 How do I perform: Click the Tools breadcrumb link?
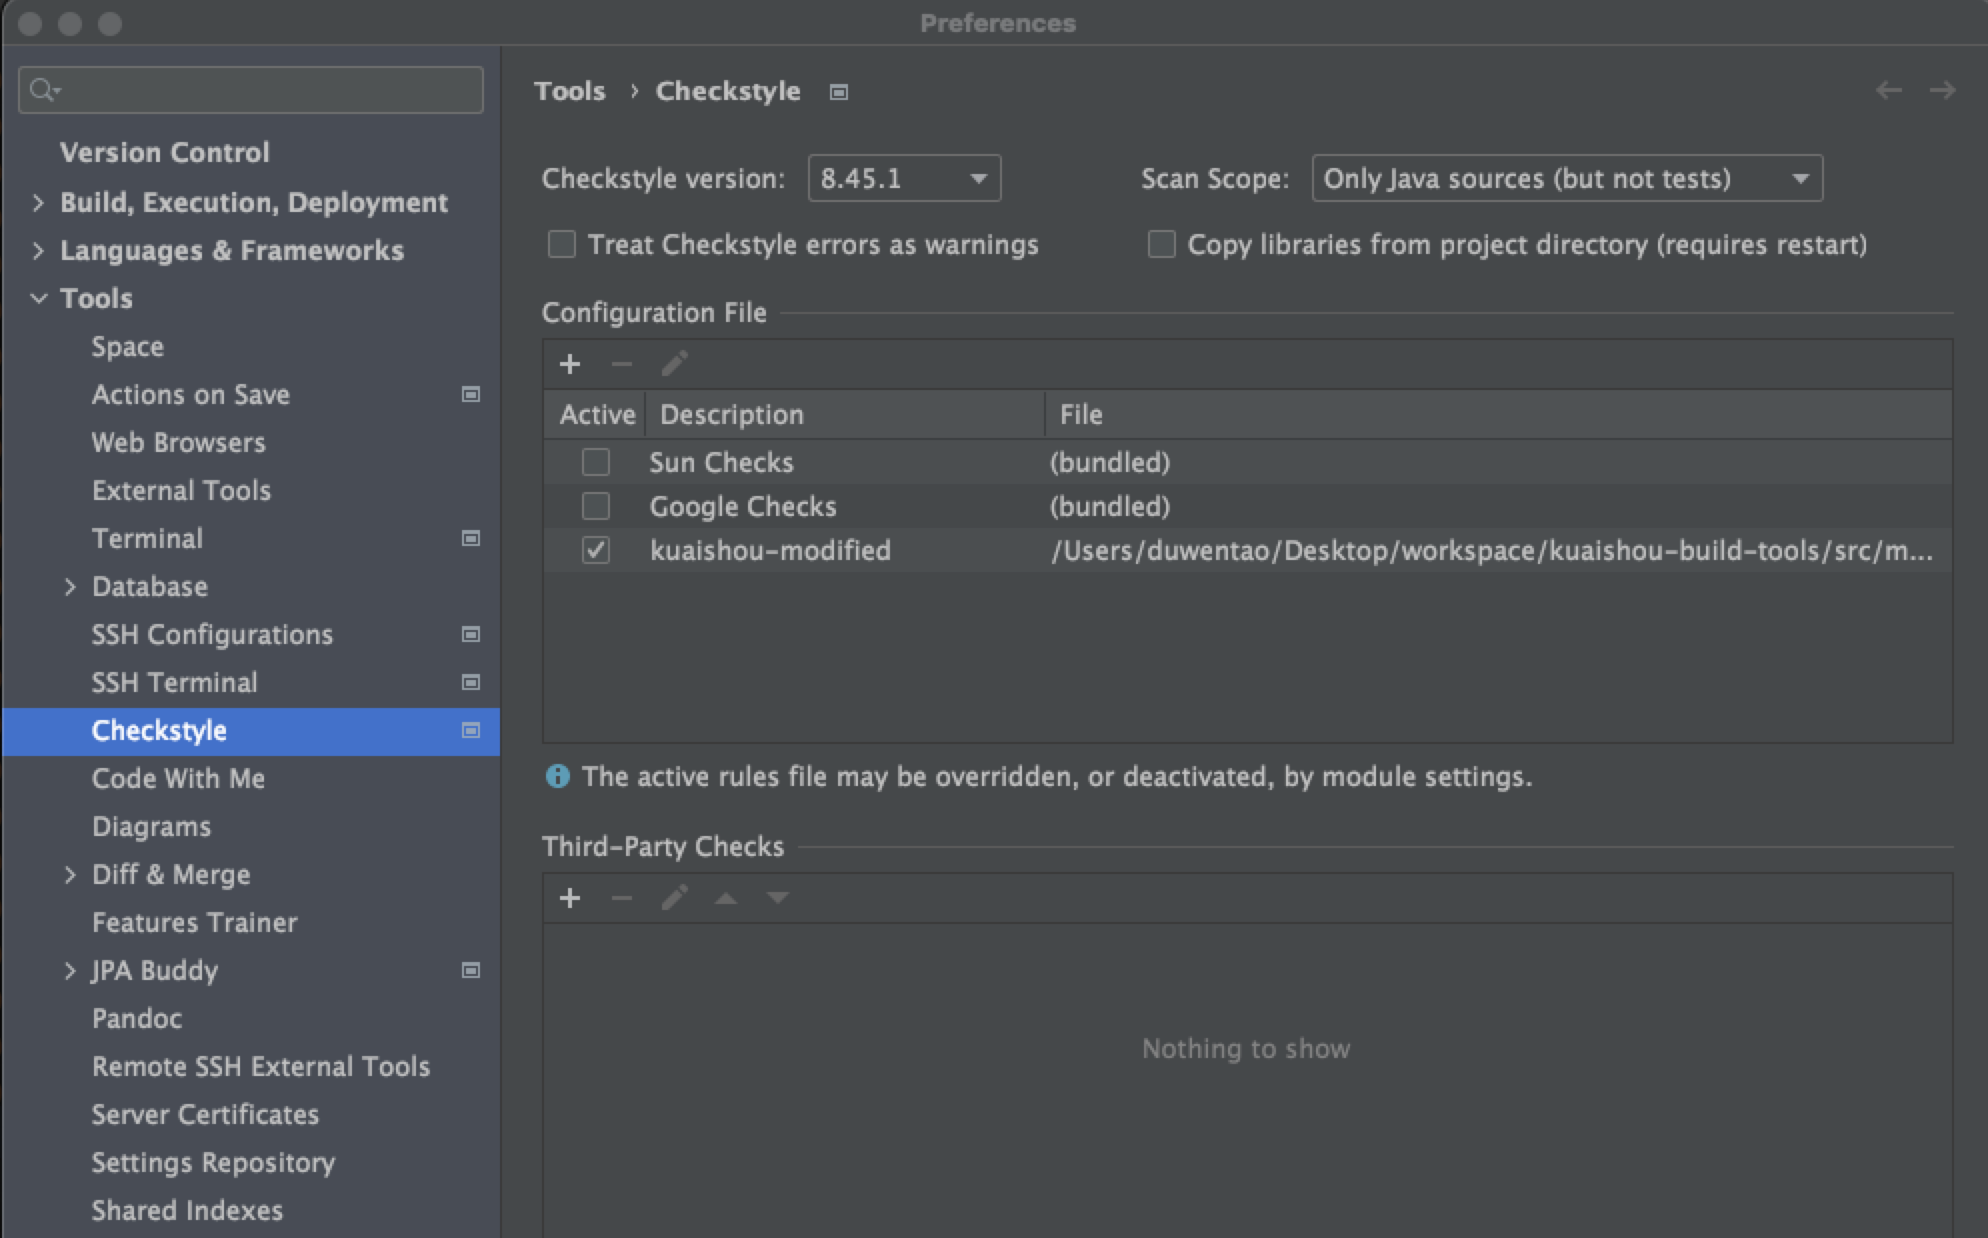[570, 91]
